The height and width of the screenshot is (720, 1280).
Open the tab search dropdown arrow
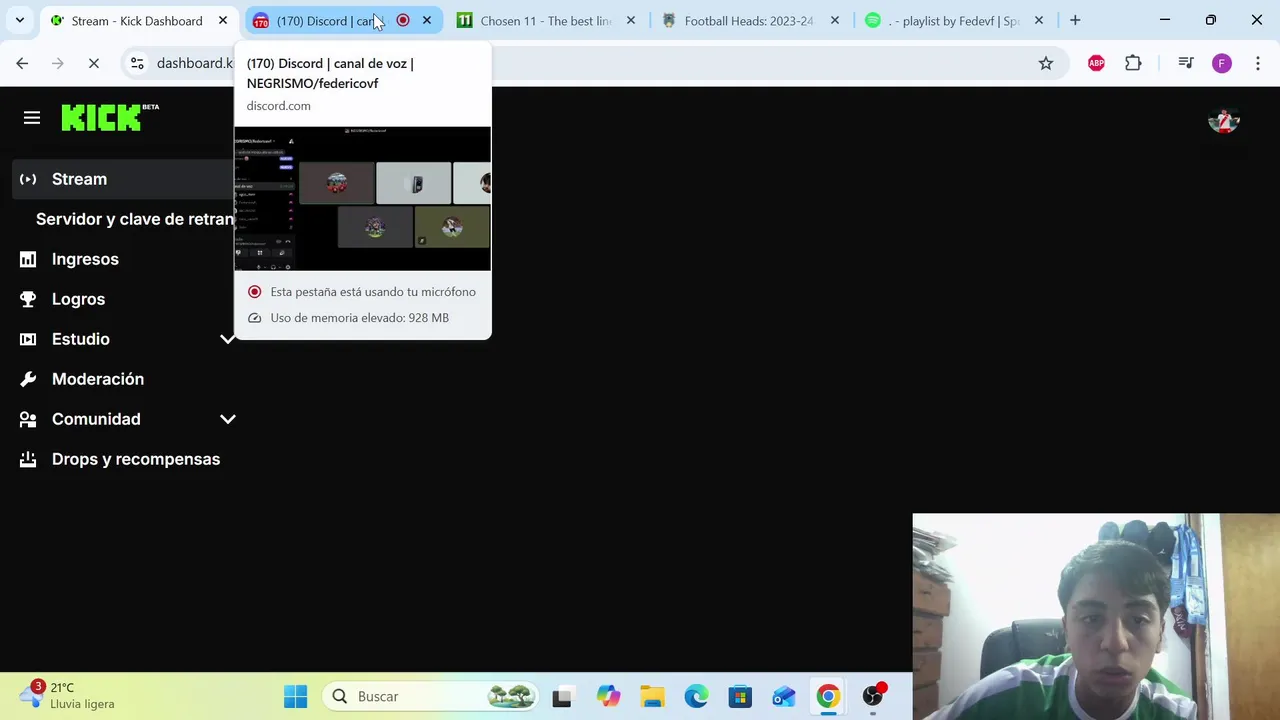click(x=19, y=20)
